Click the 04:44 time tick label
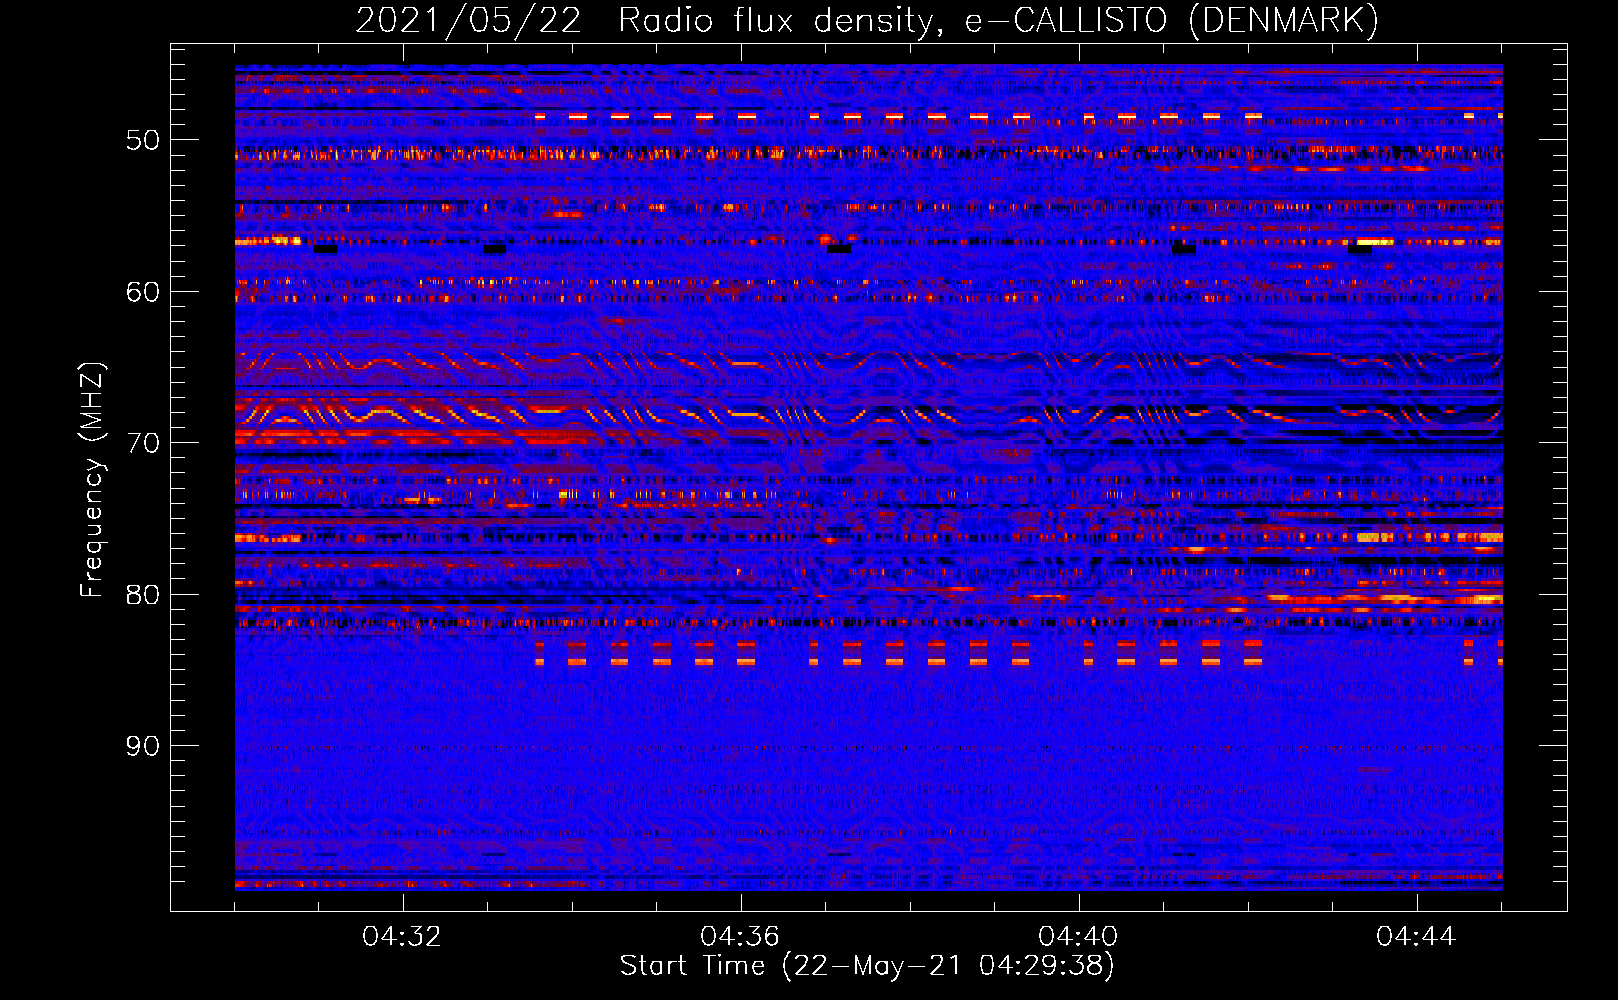The image size is (1618, 1000). click(x=1416, y=937)
